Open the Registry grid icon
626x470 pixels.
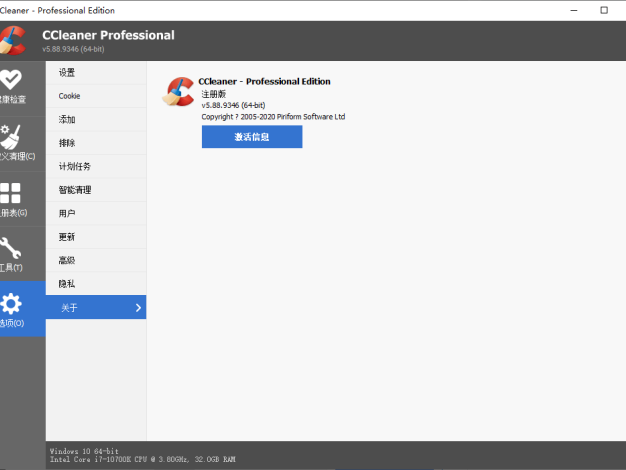tap(10, 193)
